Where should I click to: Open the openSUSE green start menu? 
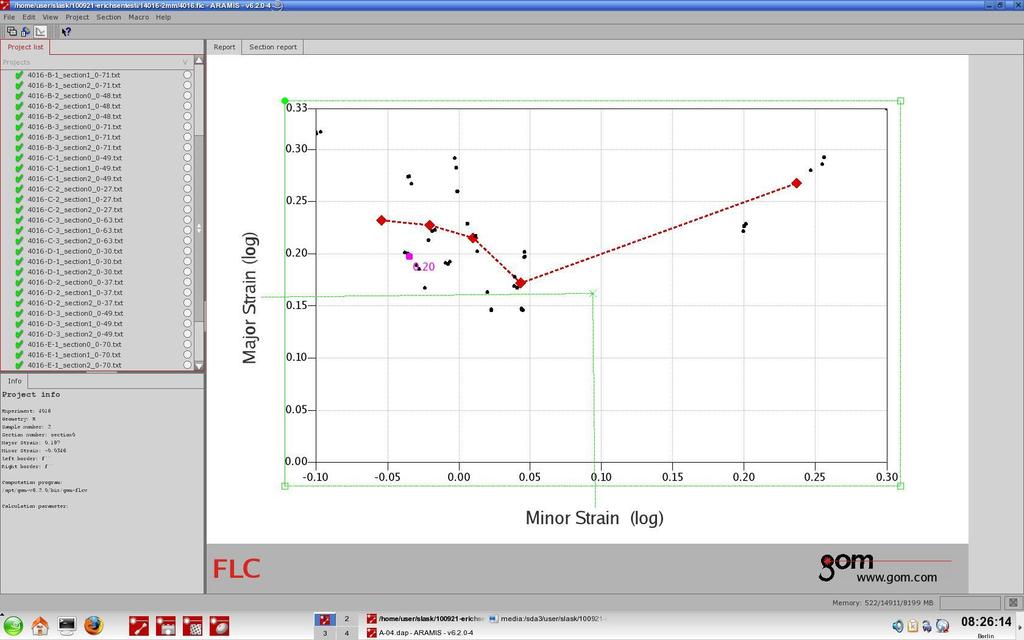(13, 626)
